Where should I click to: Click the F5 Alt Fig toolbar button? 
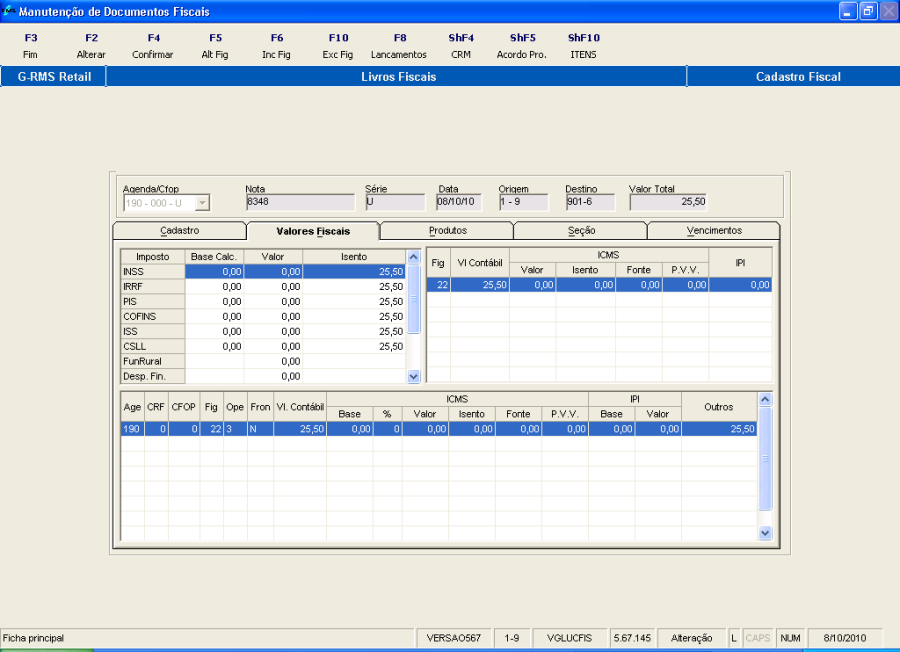215,46
